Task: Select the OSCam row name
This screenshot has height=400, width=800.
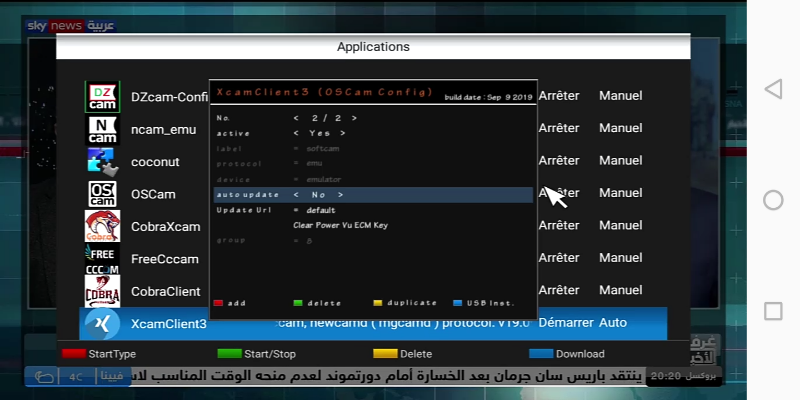Action: click(x=153, y=194)
